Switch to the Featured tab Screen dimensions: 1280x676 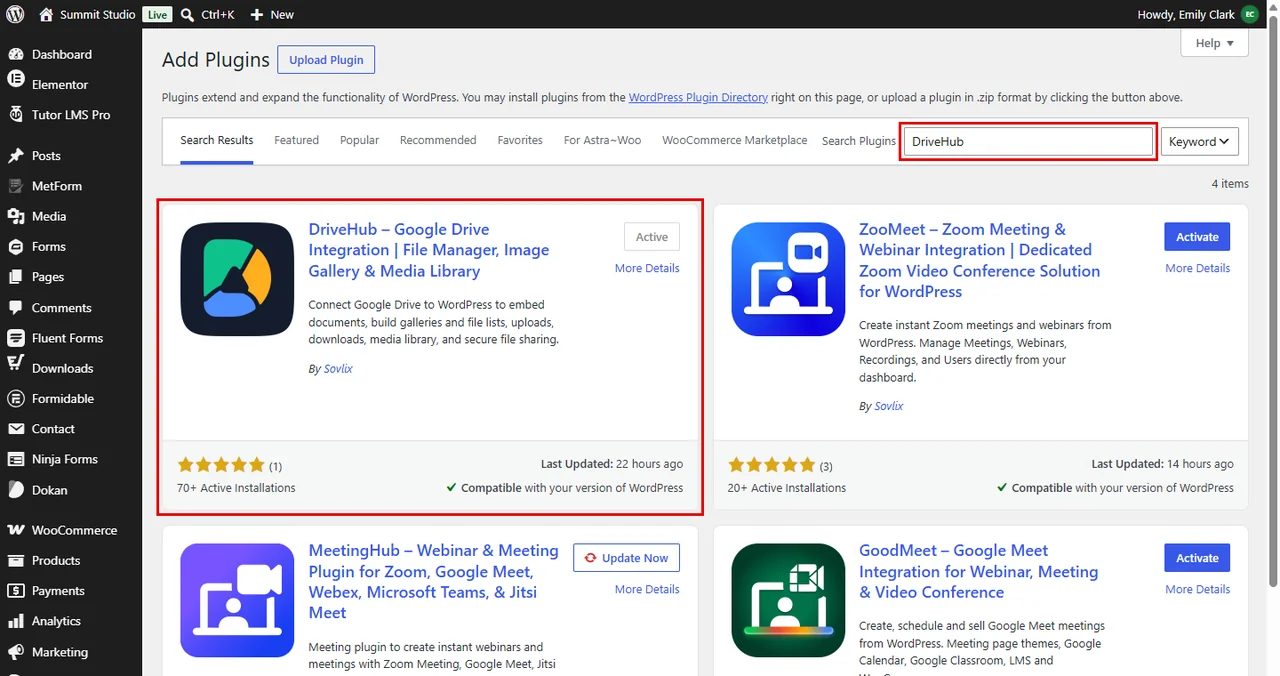(297, 140)
